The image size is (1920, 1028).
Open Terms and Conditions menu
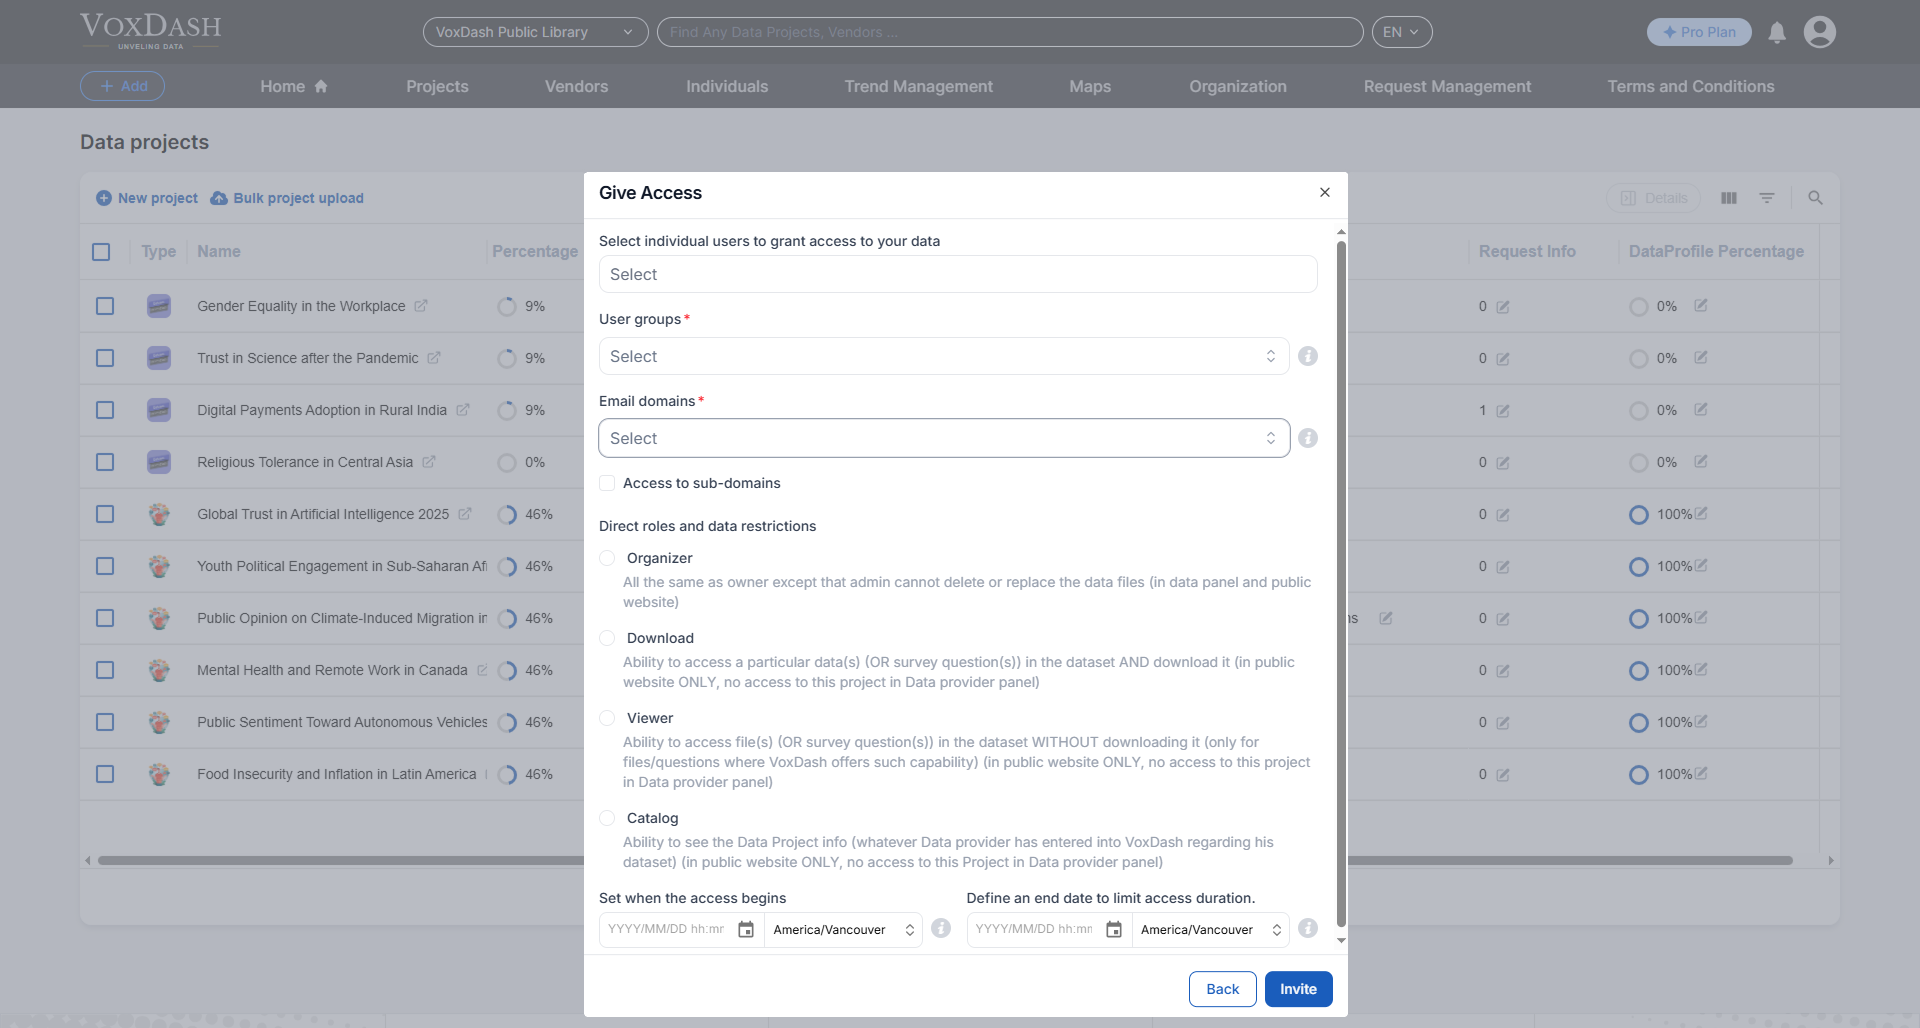1691,86
